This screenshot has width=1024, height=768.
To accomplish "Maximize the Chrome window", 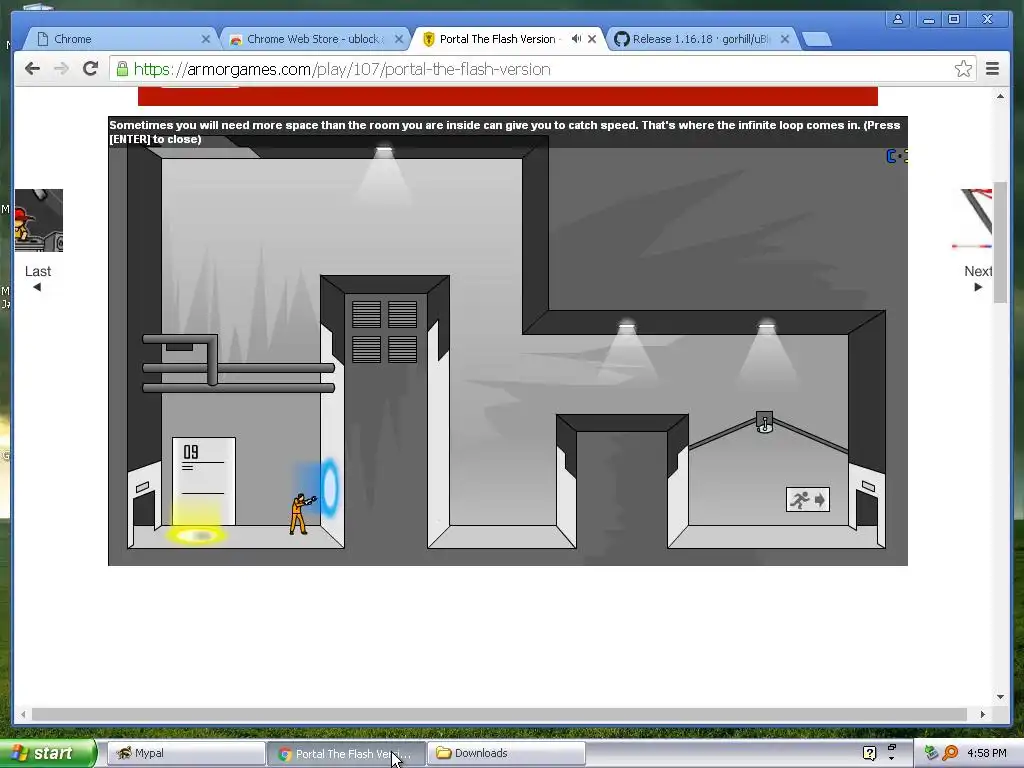I will point(954,20).
